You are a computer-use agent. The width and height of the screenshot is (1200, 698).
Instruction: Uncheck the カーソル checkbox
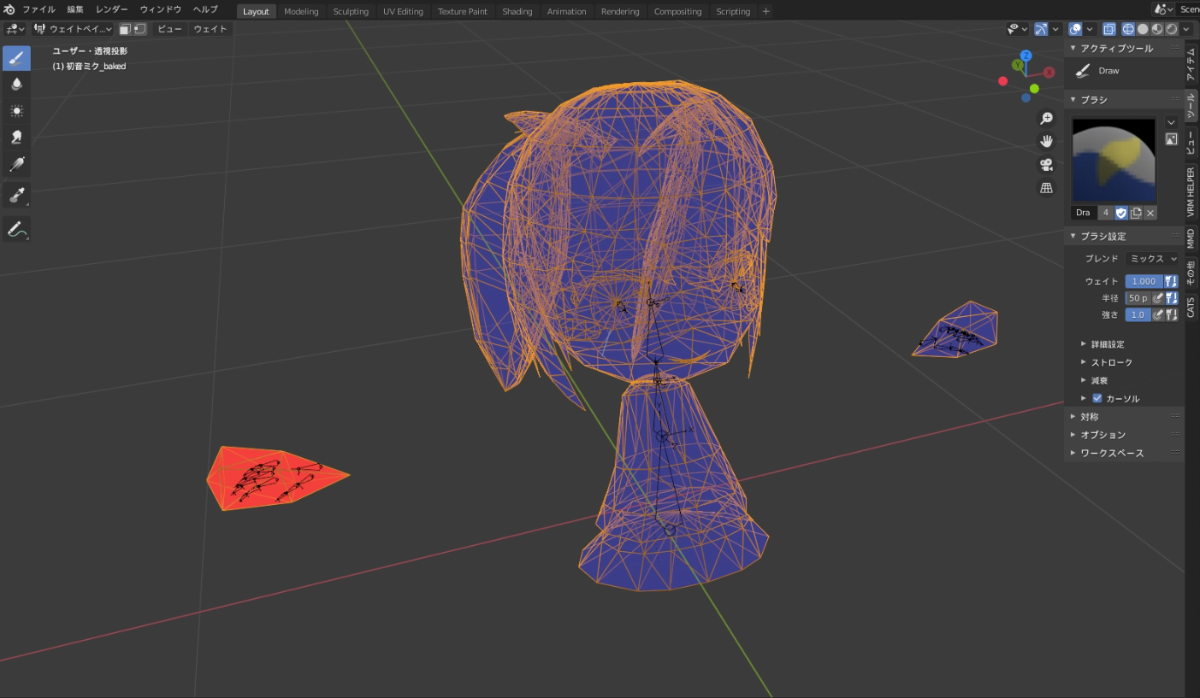tap(1097, 398)
